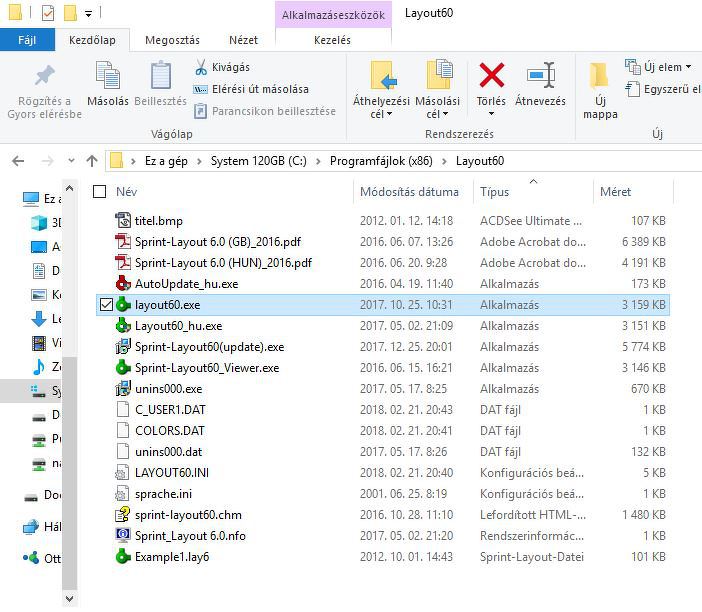Click the Átnevezés rename icon
The width and height of the screenshot is (702, 612).
[541, 75]
